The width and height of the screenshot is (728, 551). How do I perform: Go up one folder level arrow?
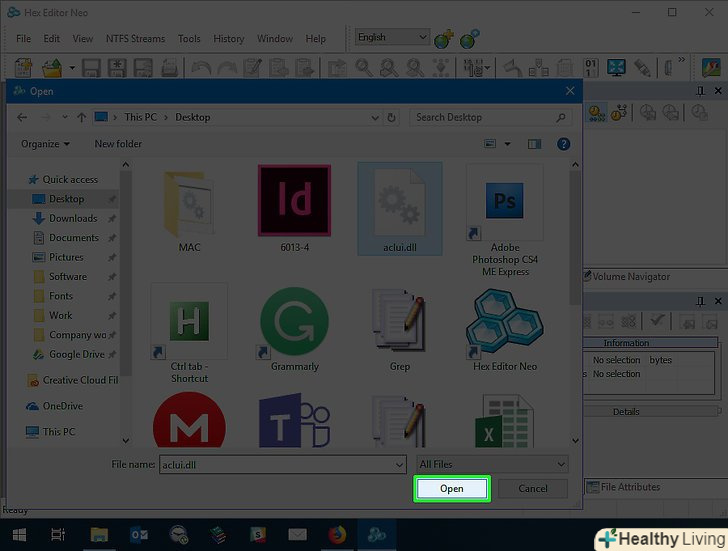[x=82, y=117]
